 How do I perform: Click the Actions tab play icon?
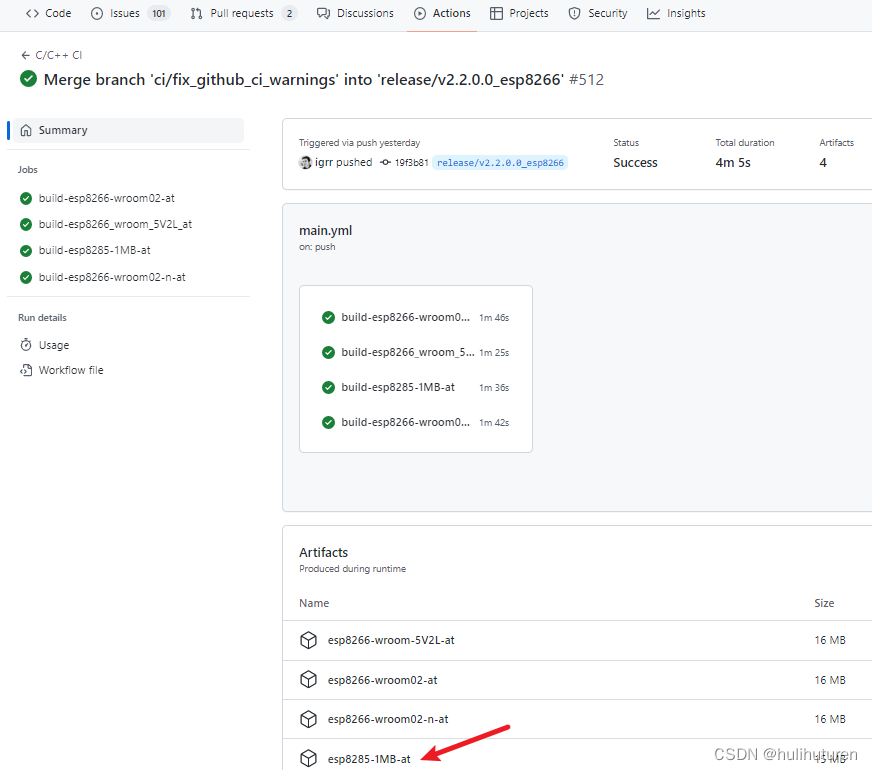pyautogui.click(x=420, y=13)
